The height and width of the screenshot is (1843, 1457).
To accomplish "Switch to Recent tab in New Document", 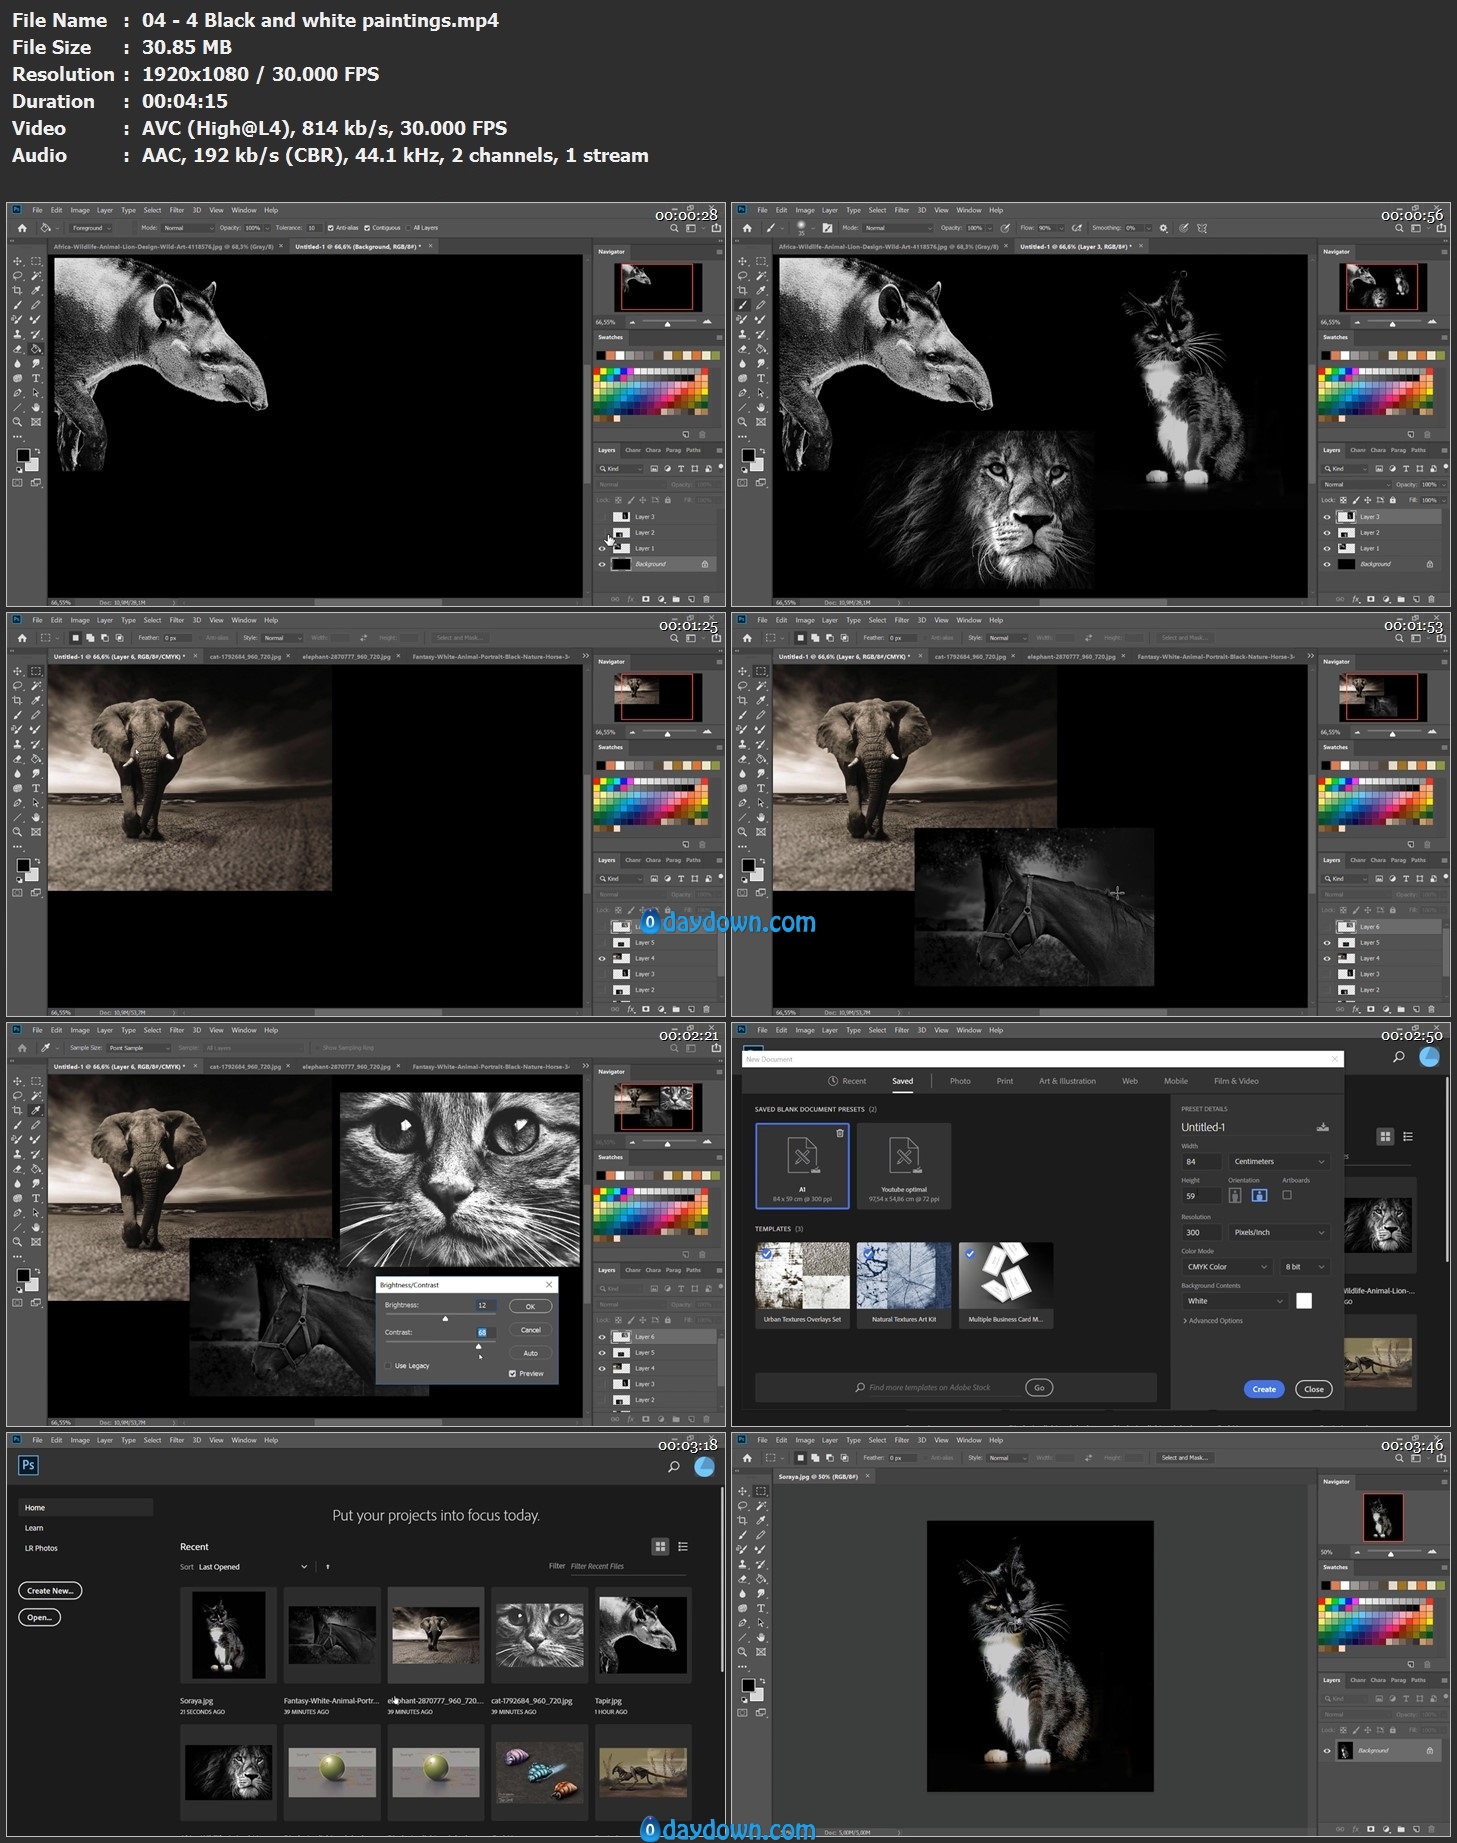I will [x=847, y=1081].
